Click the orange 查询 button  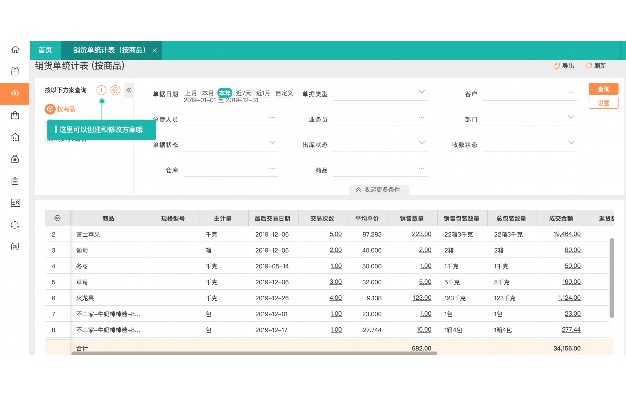point(603,89)
